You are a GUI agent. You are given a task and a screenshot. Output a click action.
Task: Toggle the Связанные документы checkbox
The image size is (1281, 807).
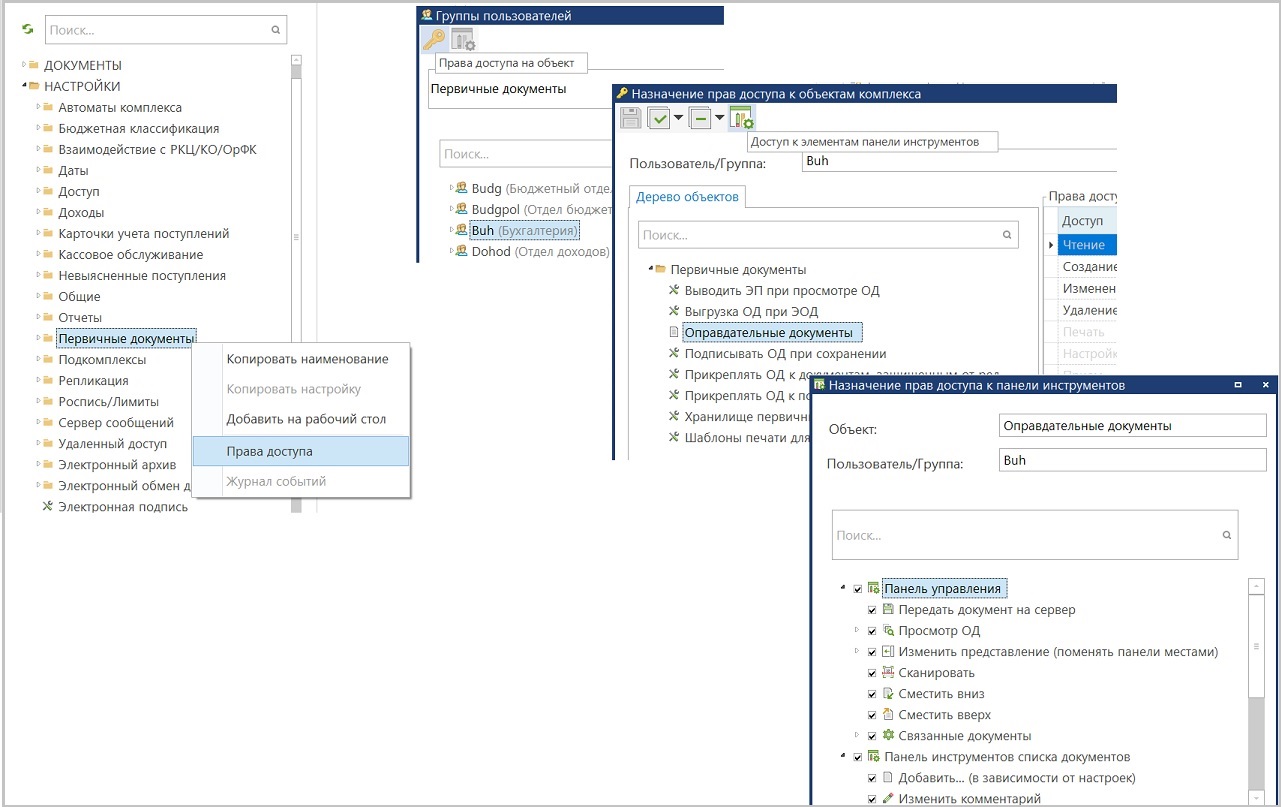(872, 736)
